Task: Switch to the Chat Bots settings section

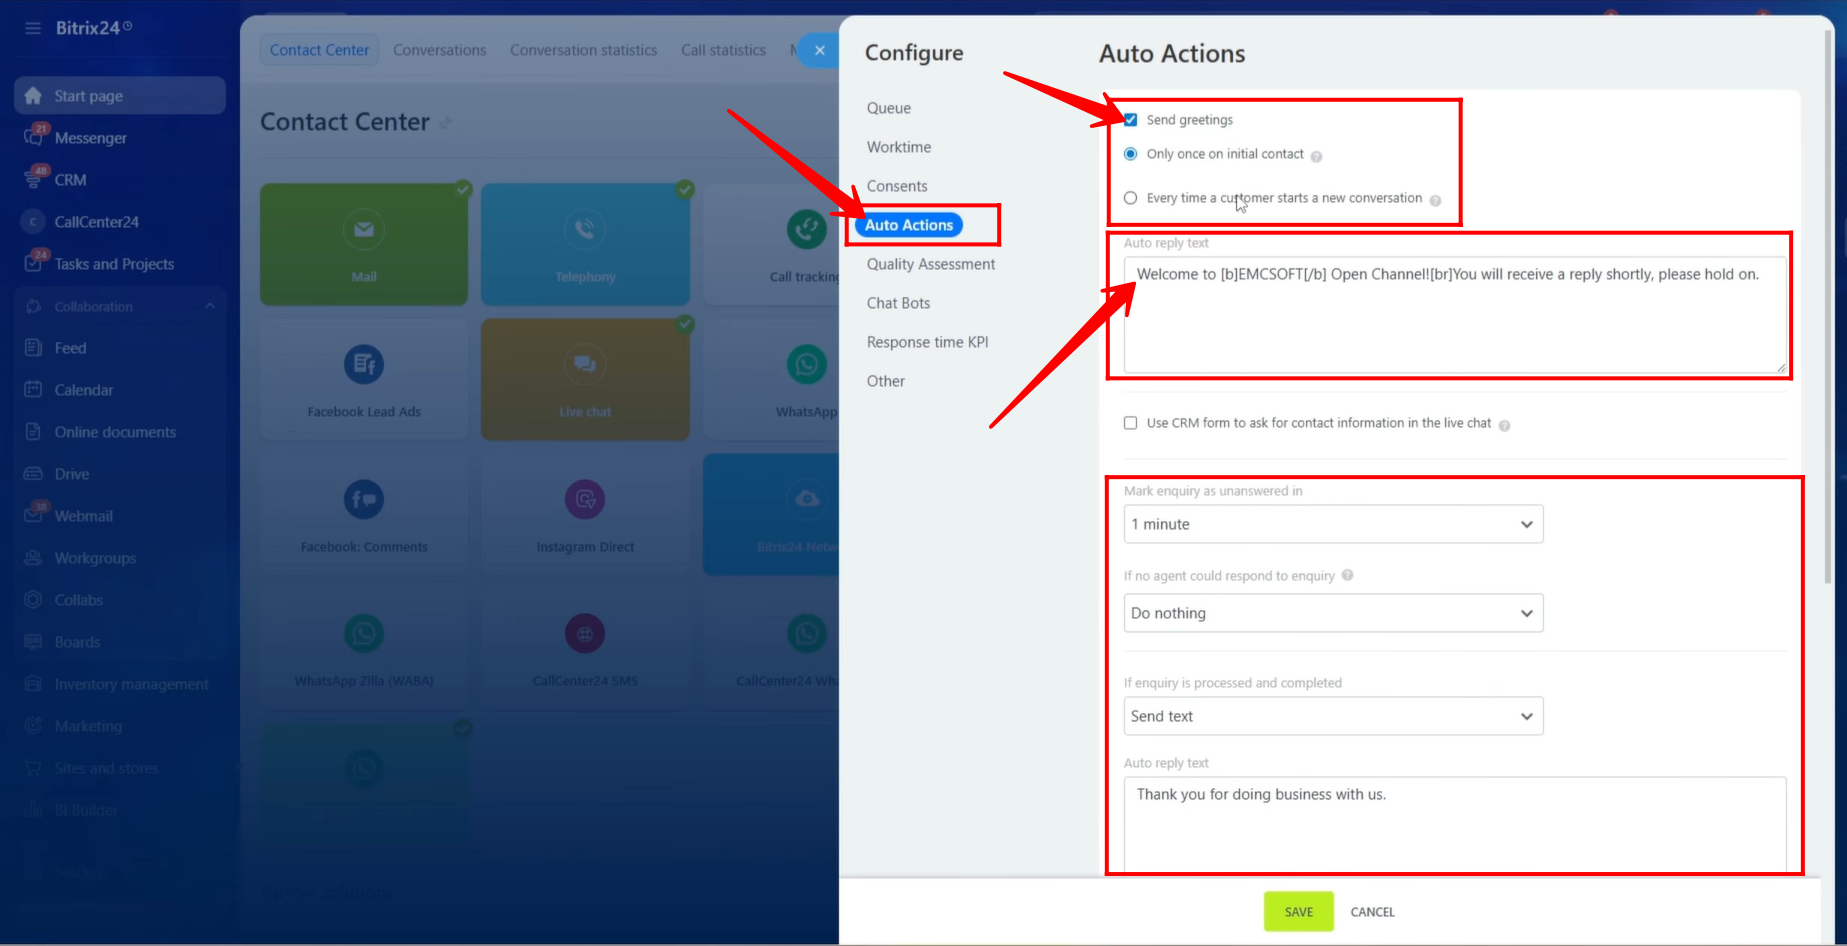Action: pyautogui.click(x=898, y=303)
